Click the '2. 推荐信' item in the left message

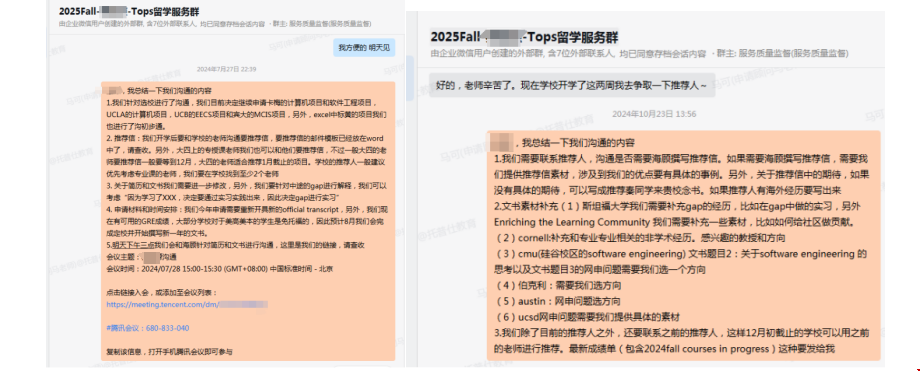pyautogui.click(x=246, y=156)
